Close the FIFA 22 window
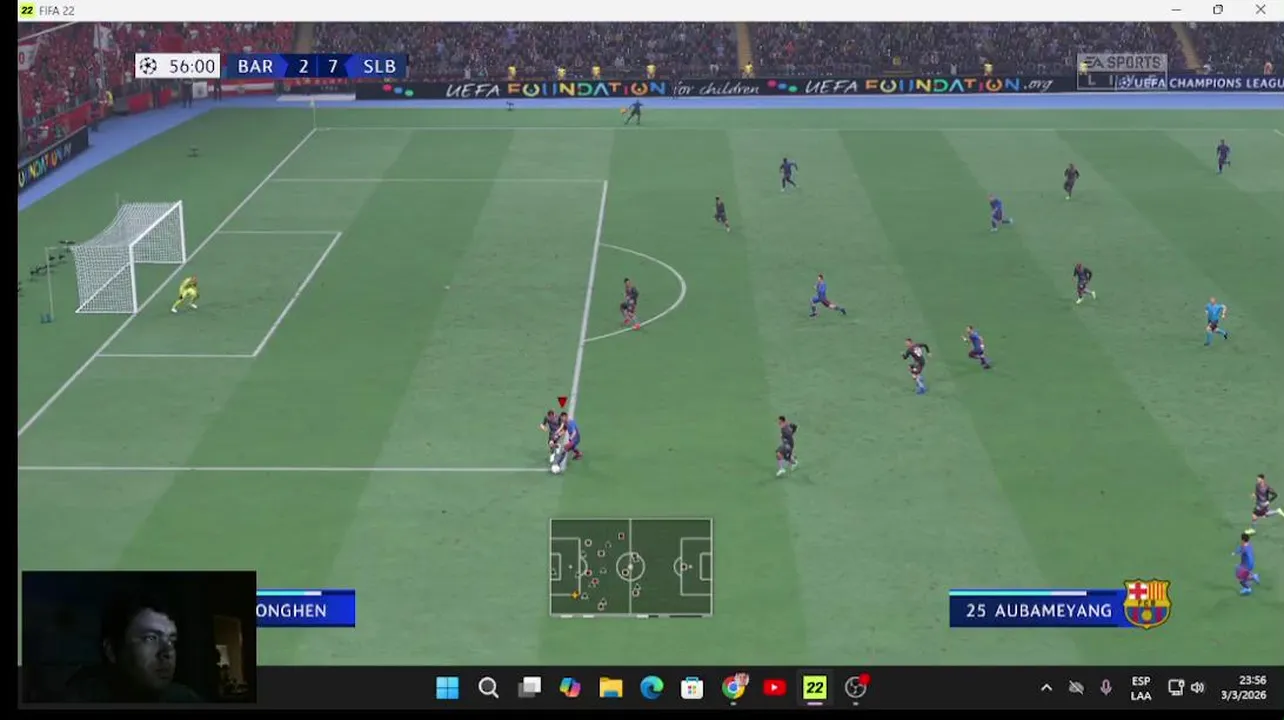1284x720 pixels. tap(1260, 10)
